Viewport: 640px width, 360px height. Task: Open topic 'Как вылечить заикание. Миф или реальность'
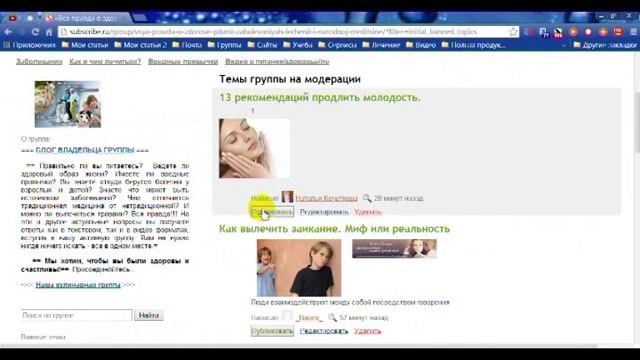click(334, 229)
